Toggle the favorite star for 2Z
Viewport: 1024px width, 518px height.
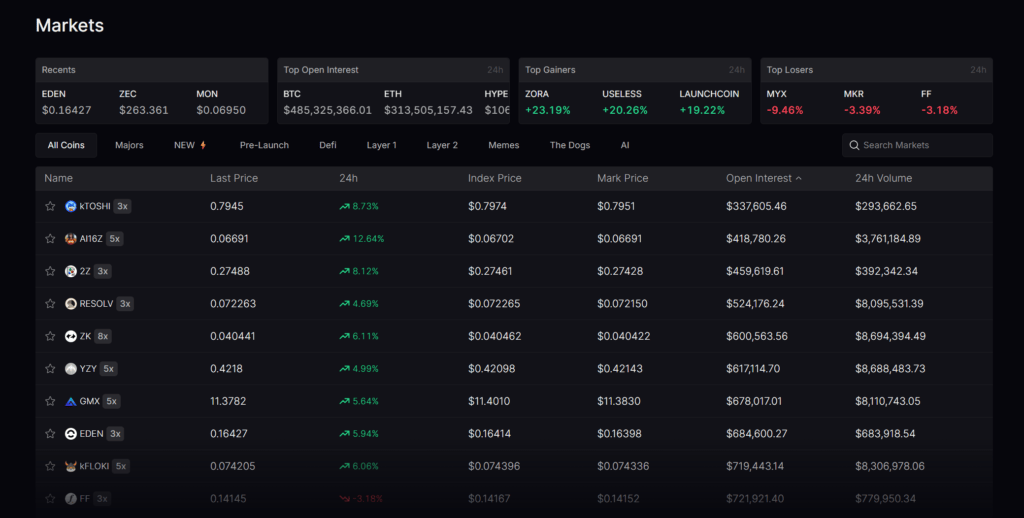[x=50, y=271]
